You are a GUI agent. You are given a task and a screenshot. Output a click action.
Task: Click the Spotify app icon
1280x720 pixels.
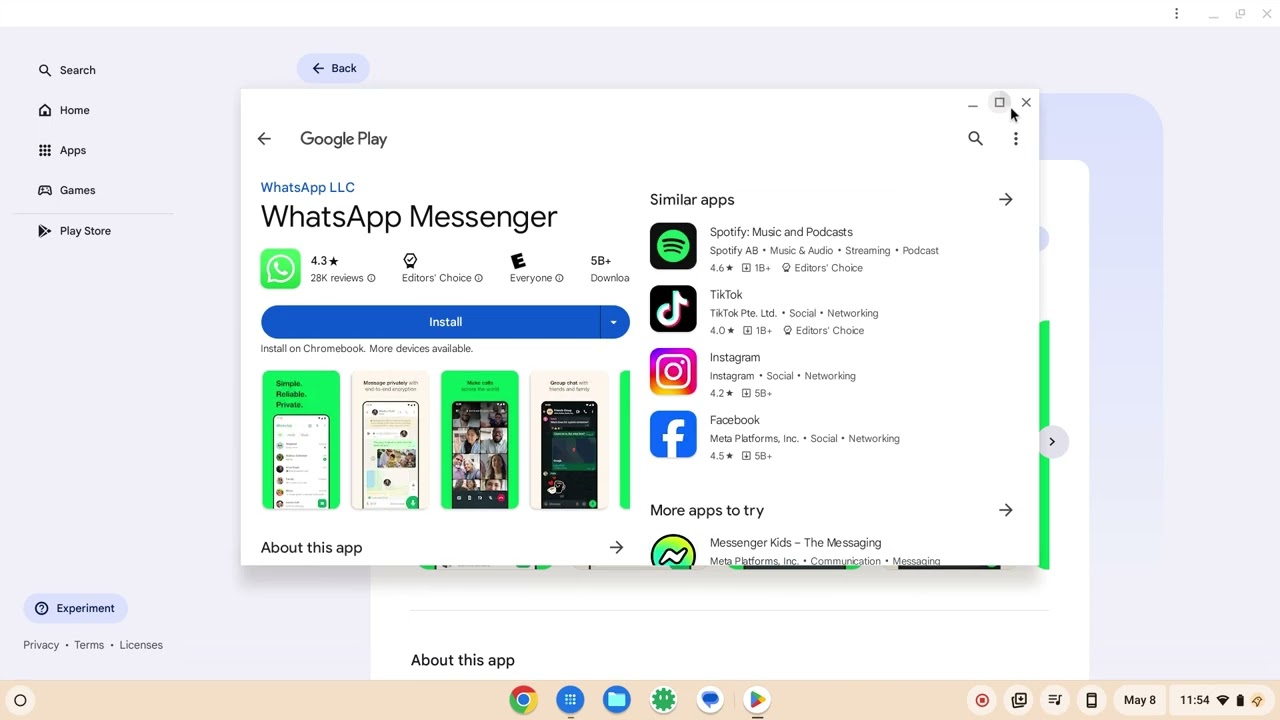(673, 246)
